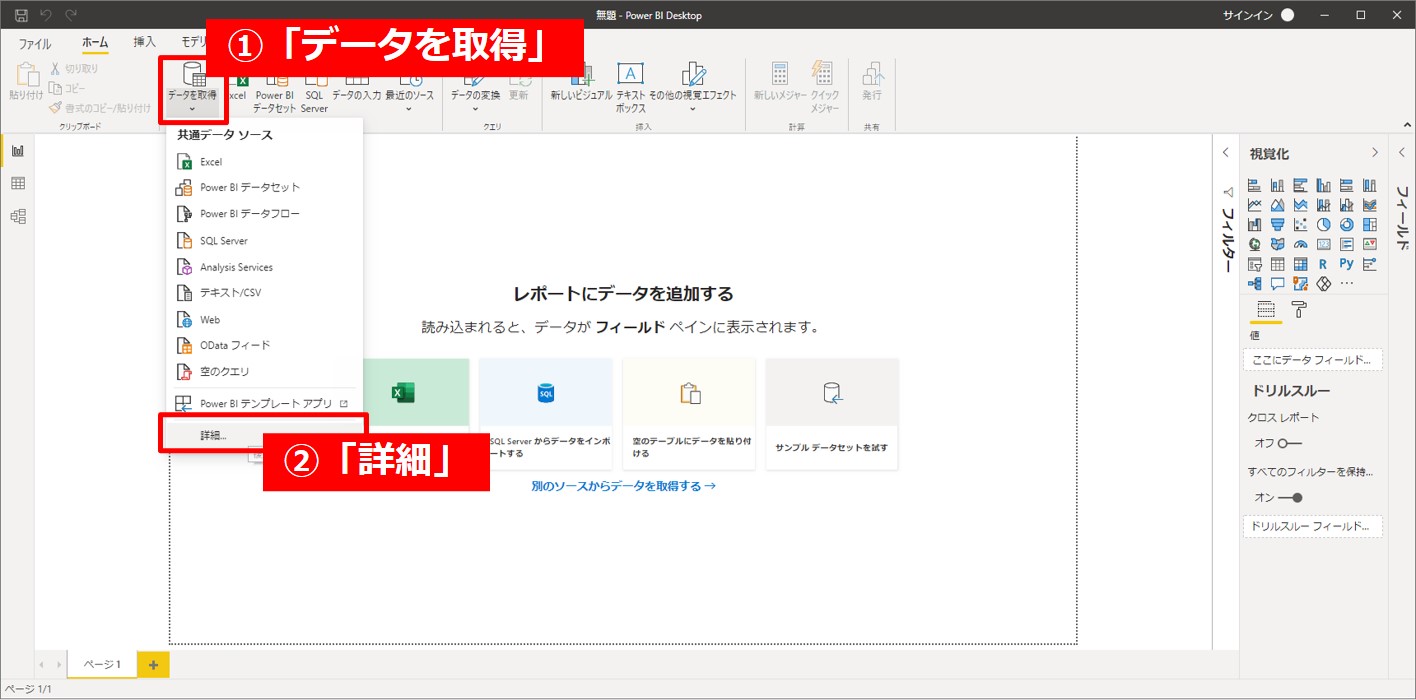Viewport: 1416px width, 700px height.
Task: Select the R script visual icon
Action: [x=1323, y=265]
